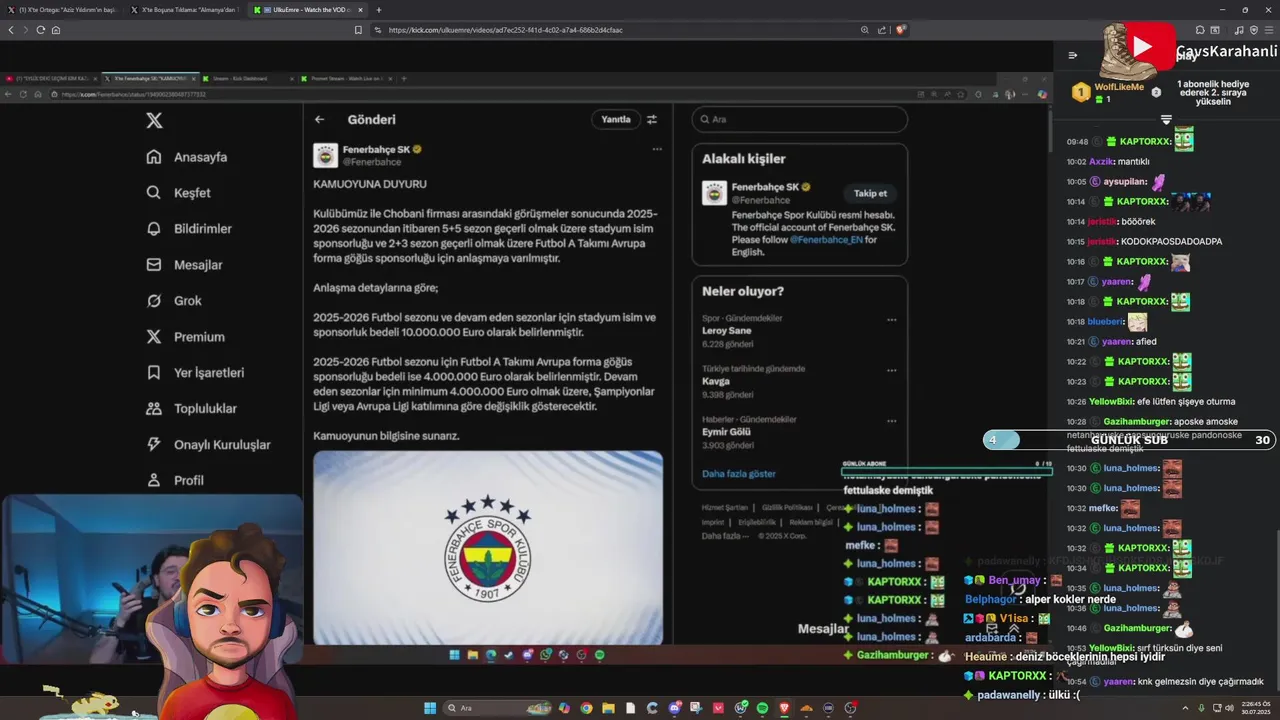
Task: Open Chrome from the taskbar
Action: [586, 708]
